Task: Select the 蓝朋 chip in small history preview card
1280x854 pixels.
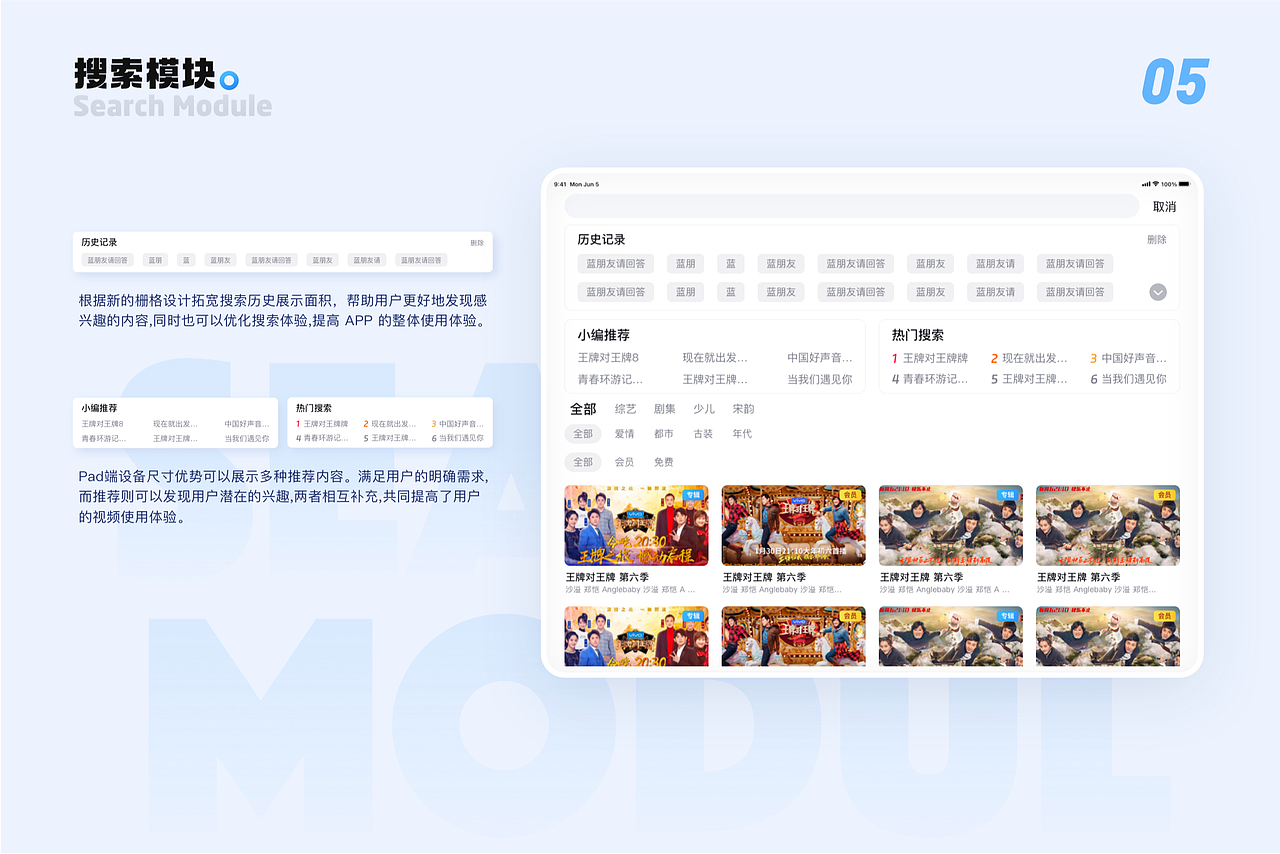Action: pos(155,260)
